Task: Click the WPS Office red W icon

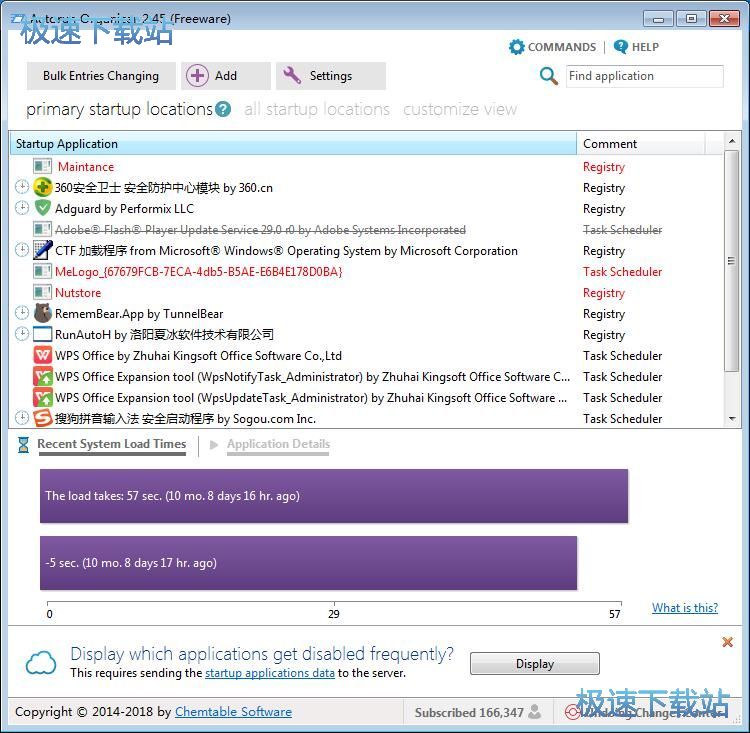Action: coord(43,355)
